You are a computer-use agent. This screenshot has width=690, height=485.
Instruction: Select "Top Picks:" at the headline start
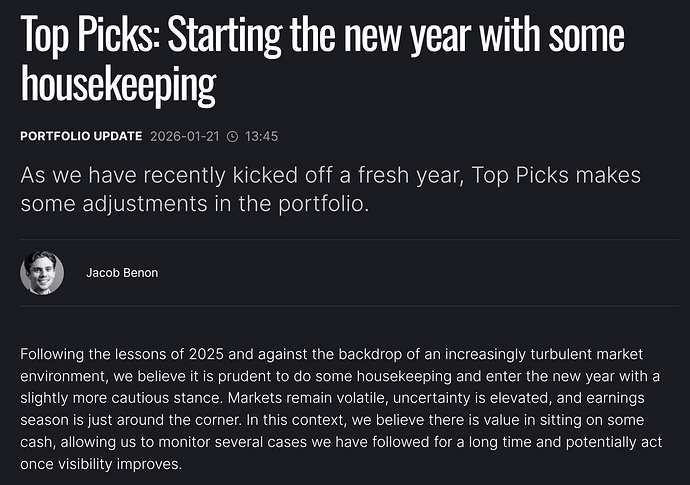[x=87, y=36]
